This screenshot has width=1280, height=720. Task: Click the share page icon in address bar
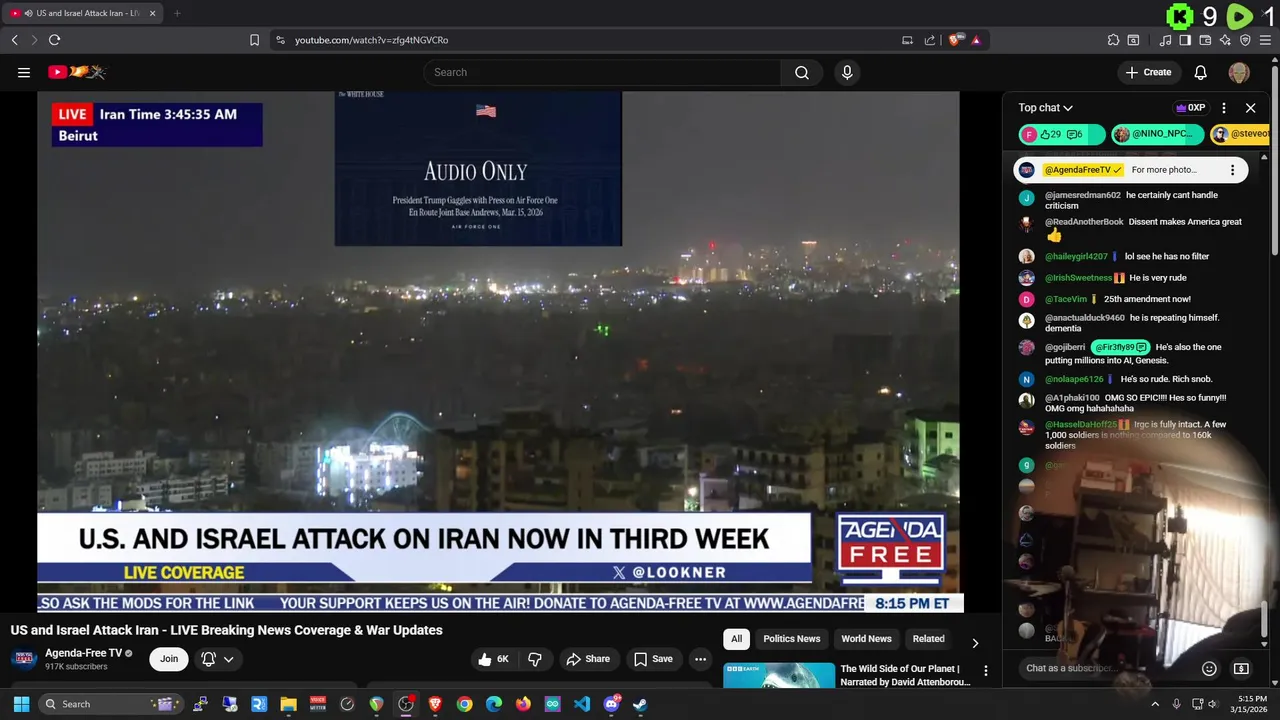[x=930, y=40]
